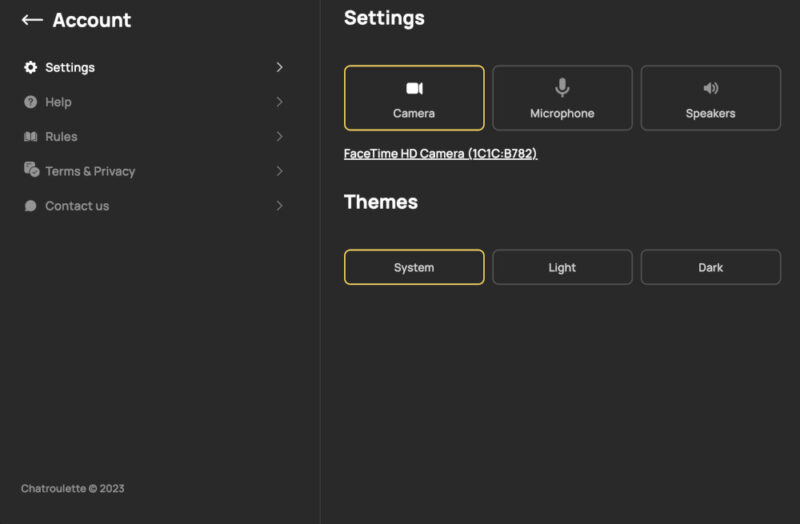The height and width of the screenshot is (524, 800).
Task: Expand the Help chevron
Action: click(x=279, y=102)
